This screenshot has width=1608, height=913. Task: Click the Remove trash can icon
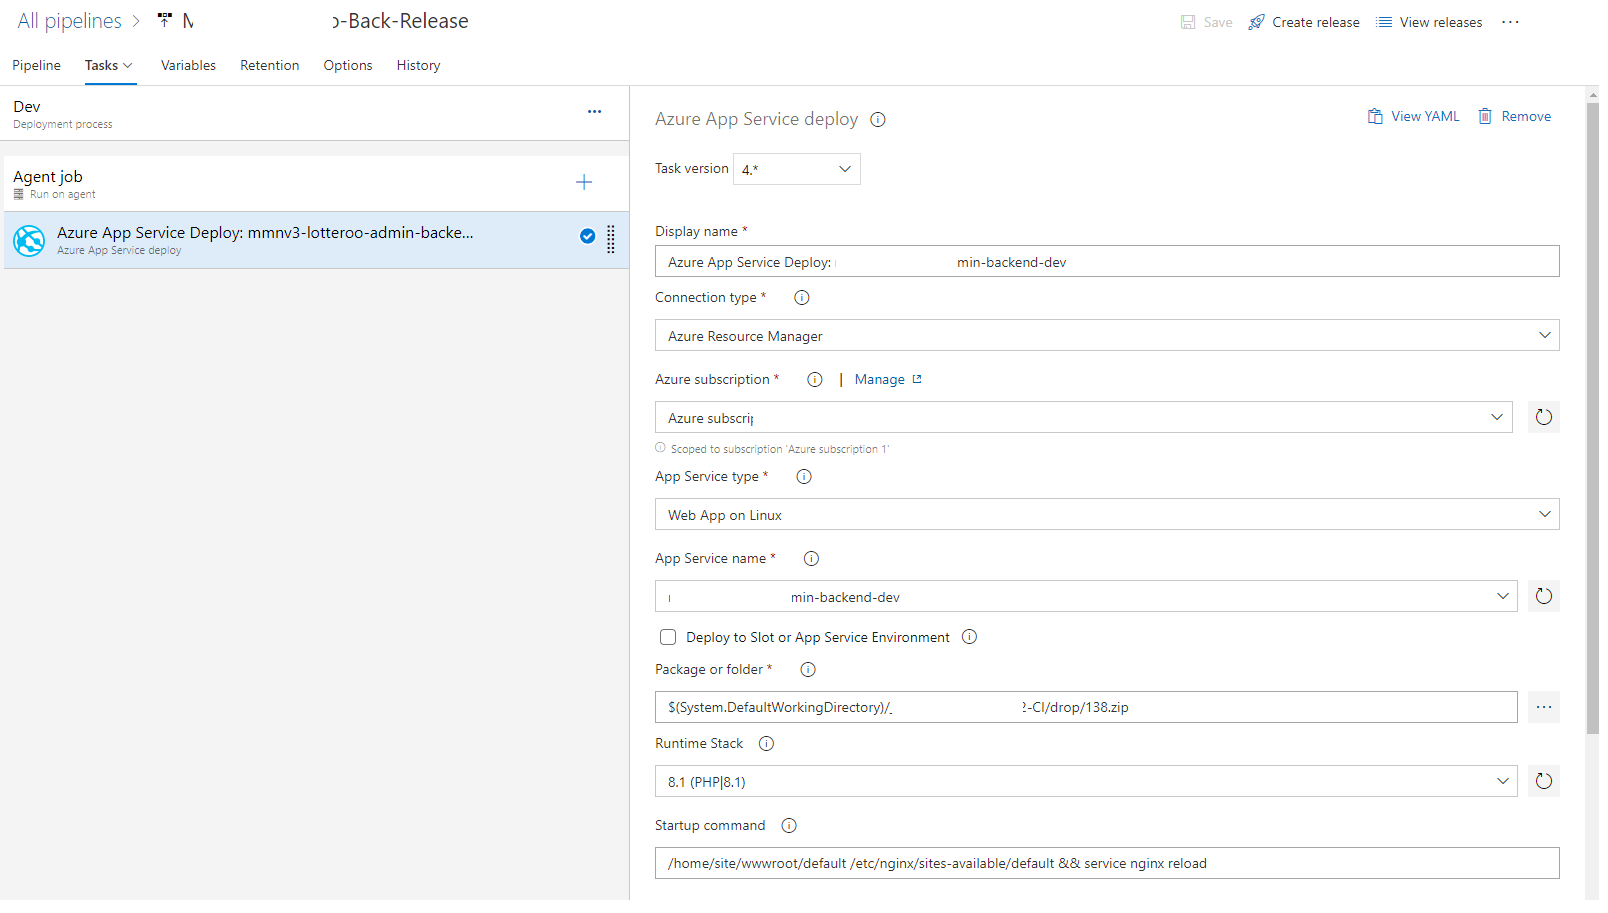pyautogui.click(x=1485, y=116)
